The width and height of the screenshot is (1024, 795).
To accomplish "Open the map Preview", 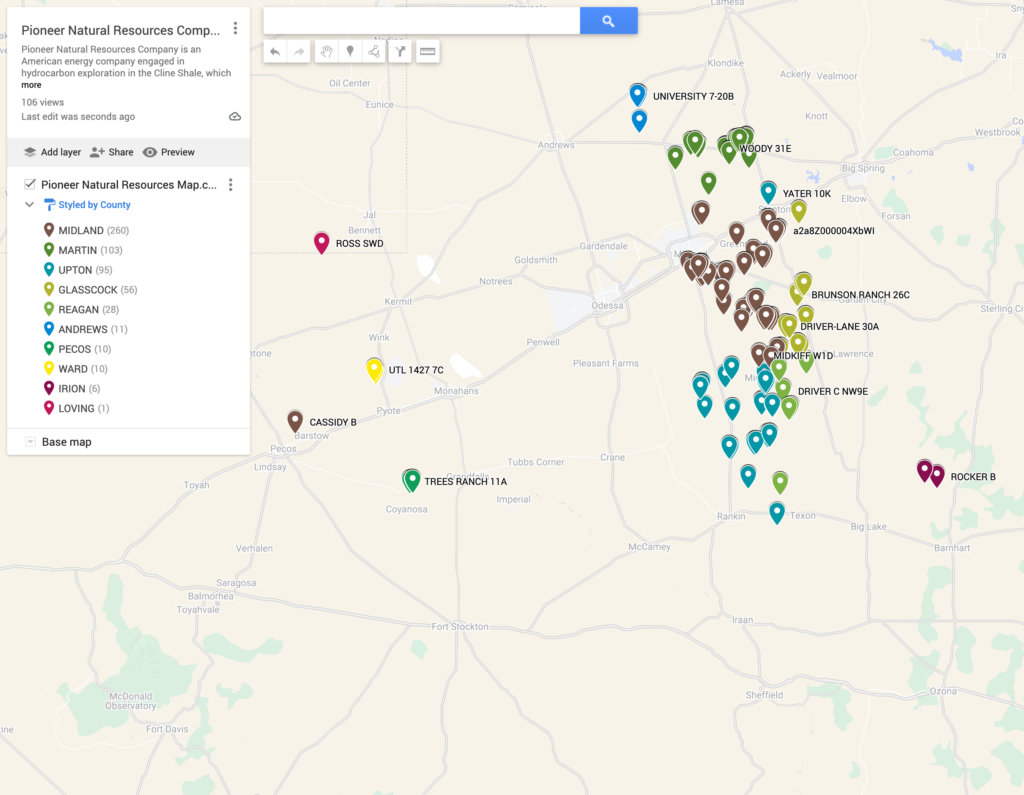I will 169,152.
